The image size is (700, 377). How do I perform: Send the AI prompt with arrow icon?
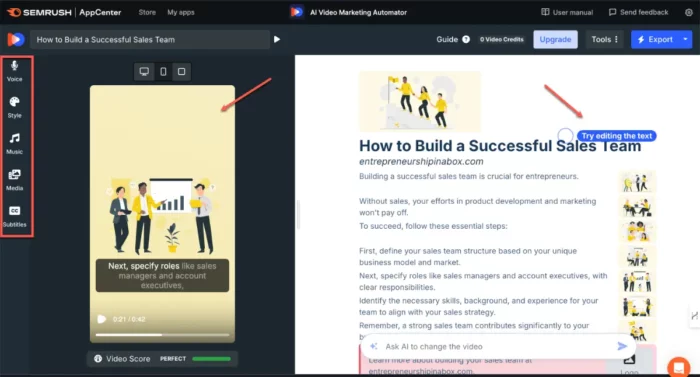(622, 346)
